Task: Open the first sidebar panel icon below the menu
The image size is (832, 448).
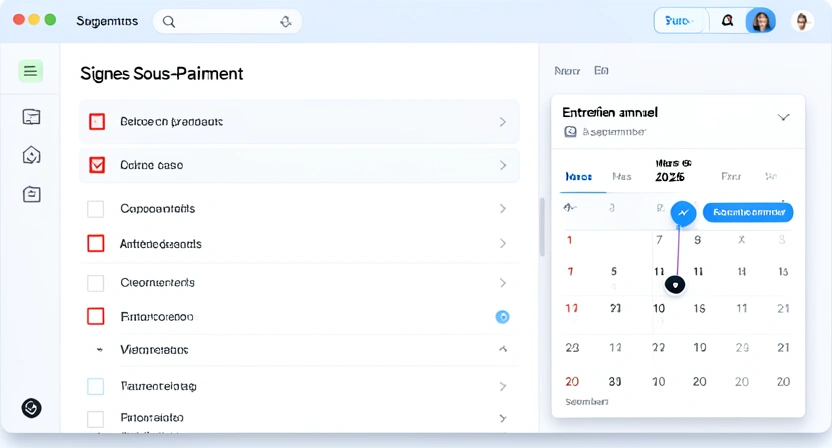Action: pyautogui.click(x=31, y=117)
